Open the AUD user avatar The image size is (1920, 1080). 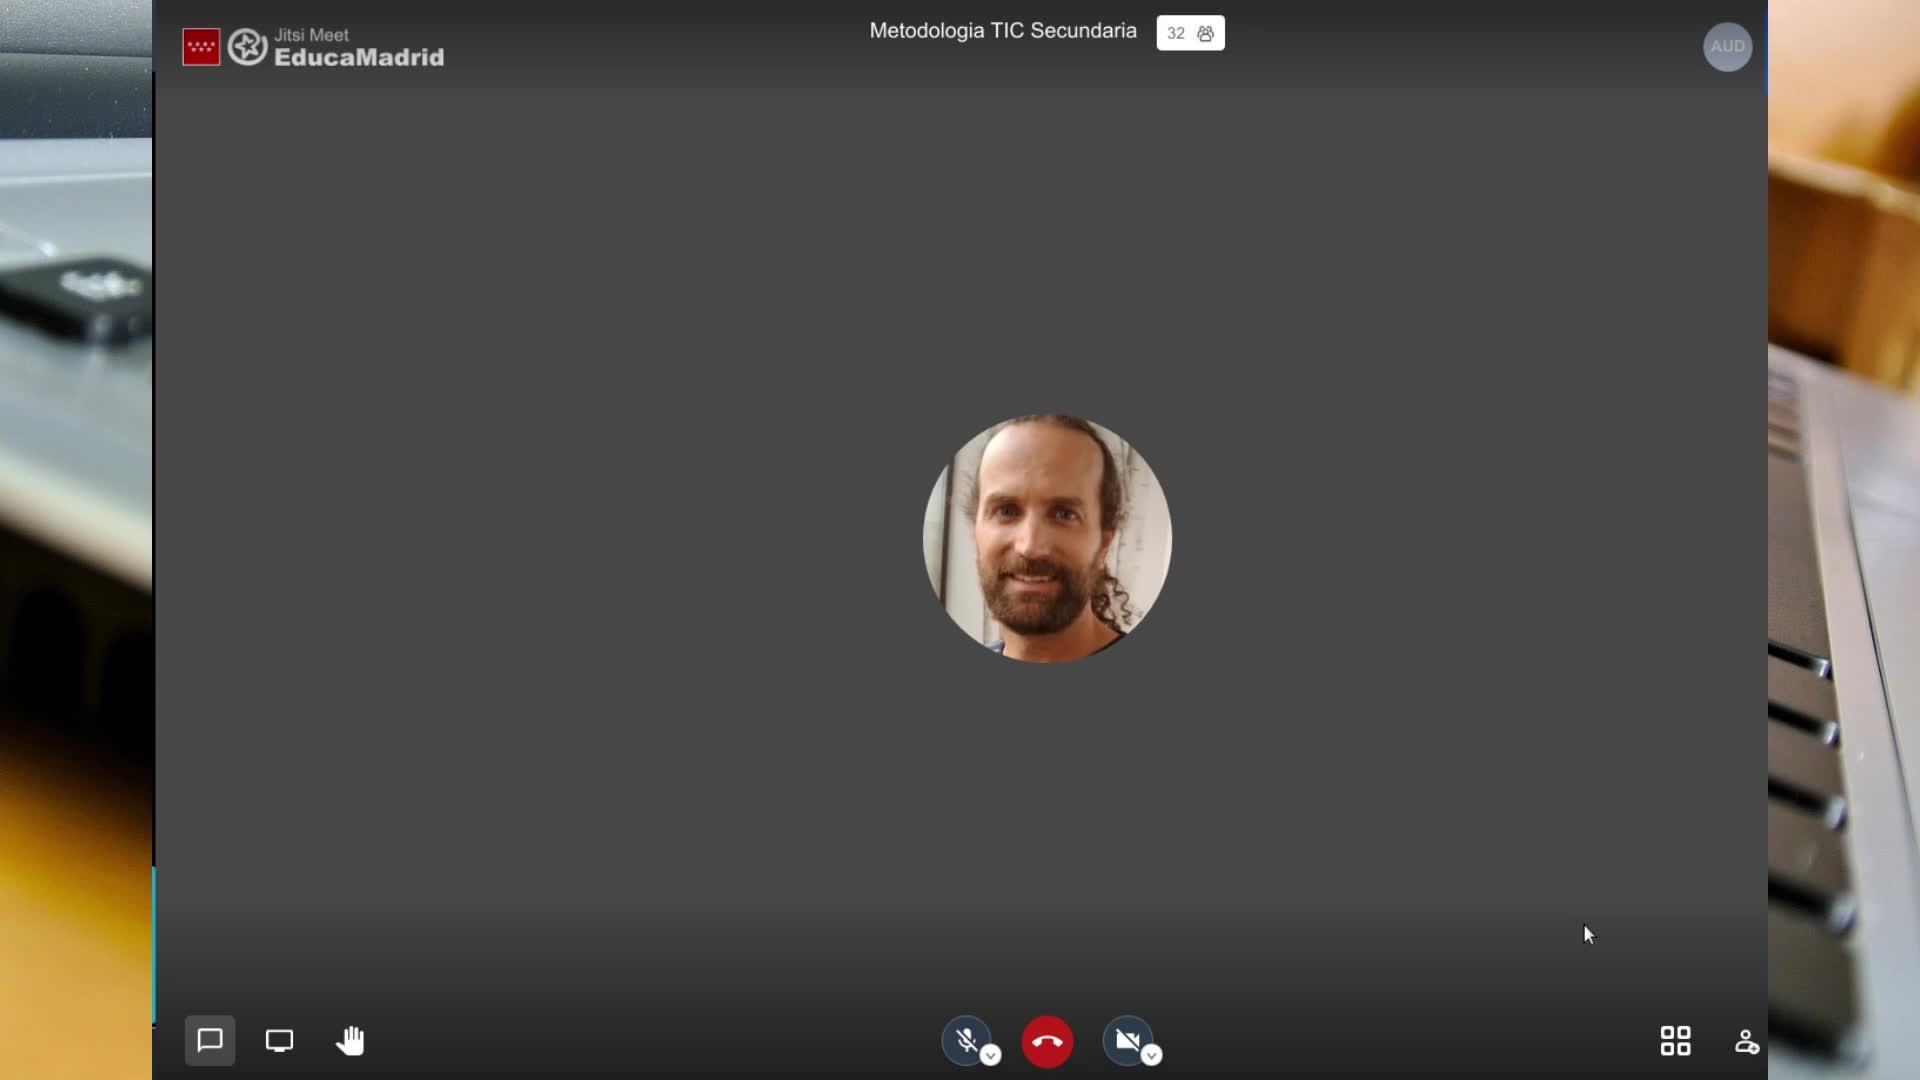(x=1727, y=47)
